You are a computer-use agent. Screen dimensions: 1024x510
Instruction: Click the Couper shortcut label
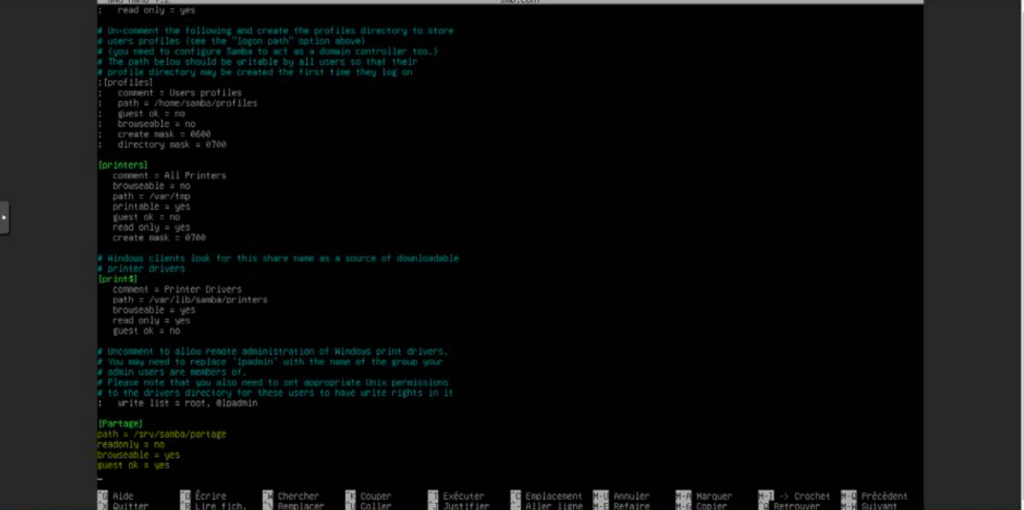[376, 496]
